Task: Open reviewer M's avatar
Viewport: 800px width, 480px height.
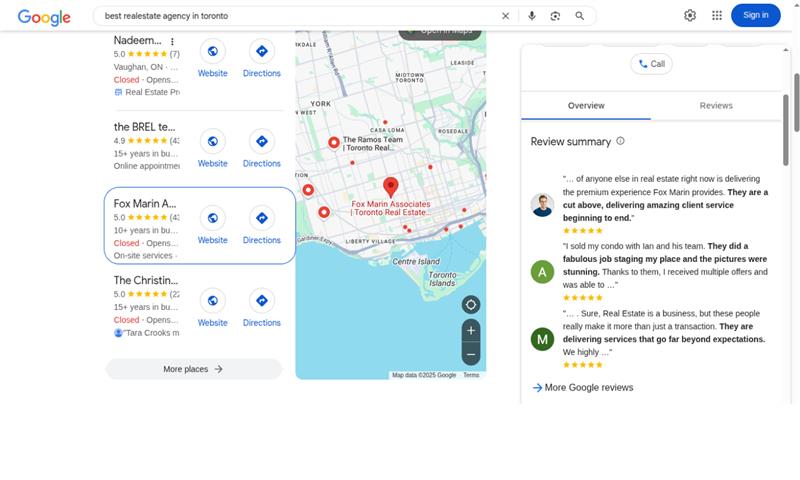Action: pos(542,339)
